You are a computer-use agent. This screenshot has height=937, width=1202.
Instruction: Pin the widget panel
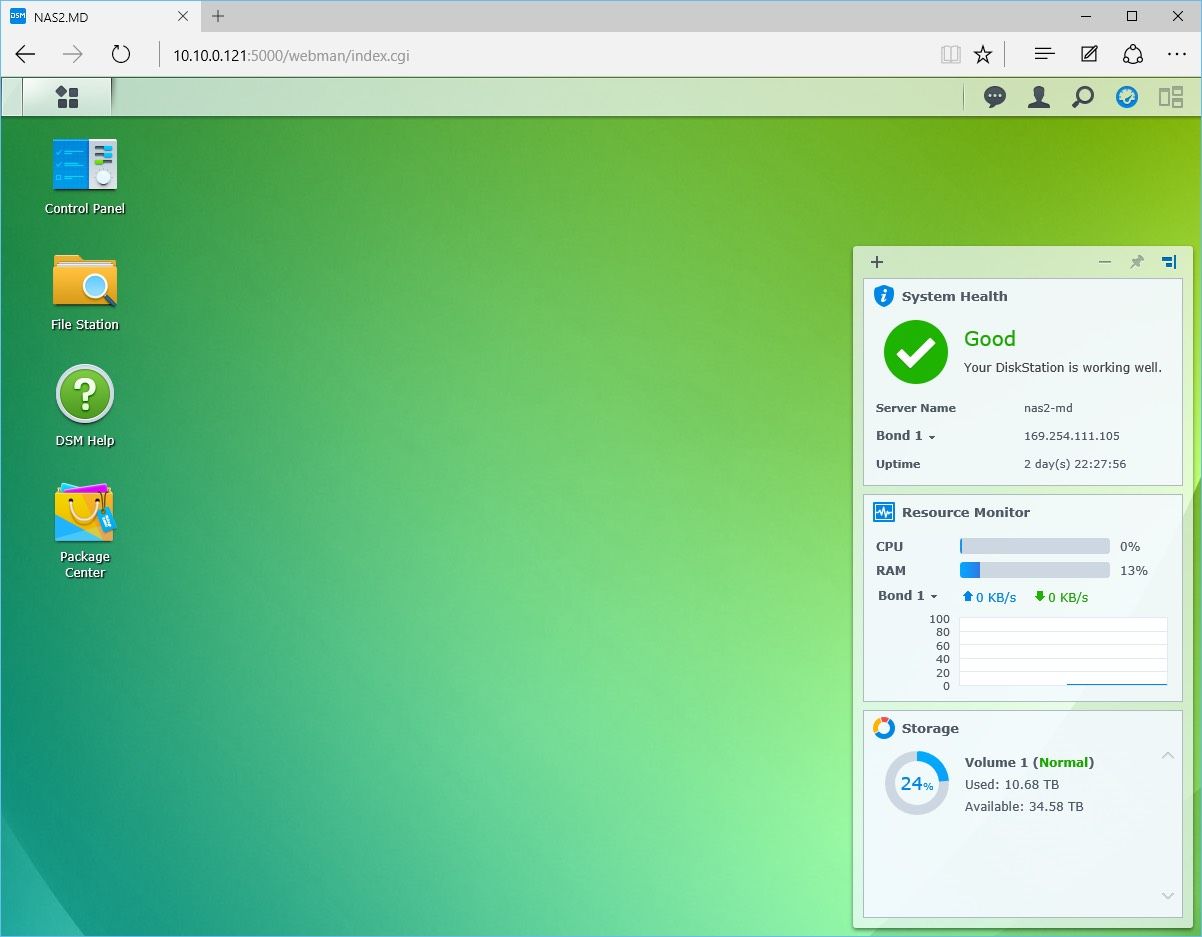(1137, 262)
